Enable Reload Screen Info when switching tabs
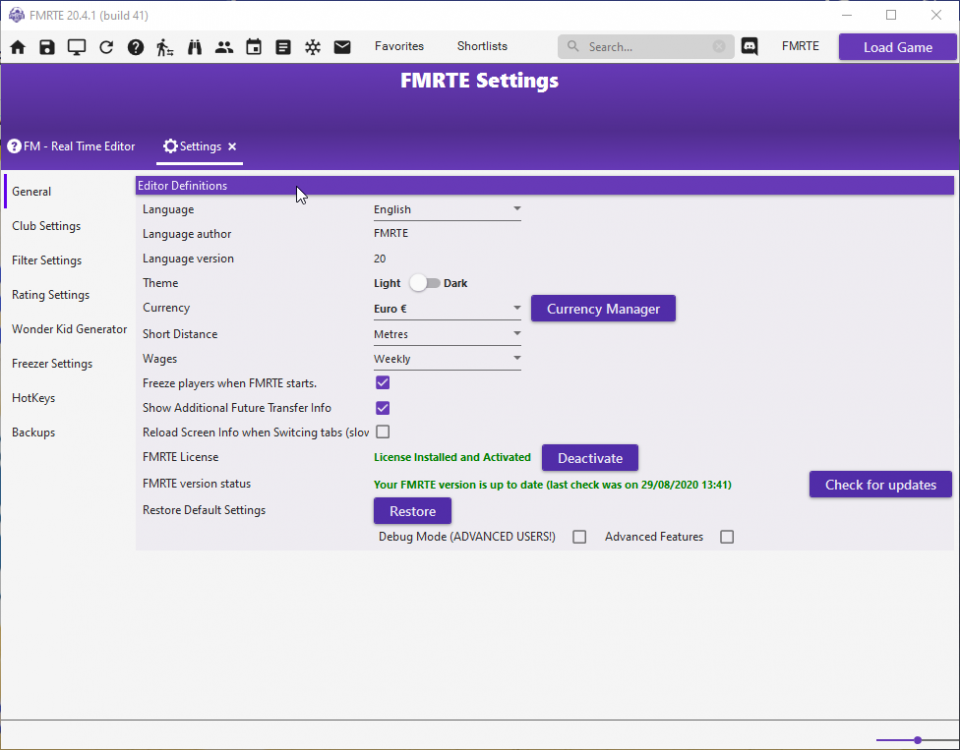The width and height of the screenshot is (960, 750). pyautogui.click(x=383, y=432)
